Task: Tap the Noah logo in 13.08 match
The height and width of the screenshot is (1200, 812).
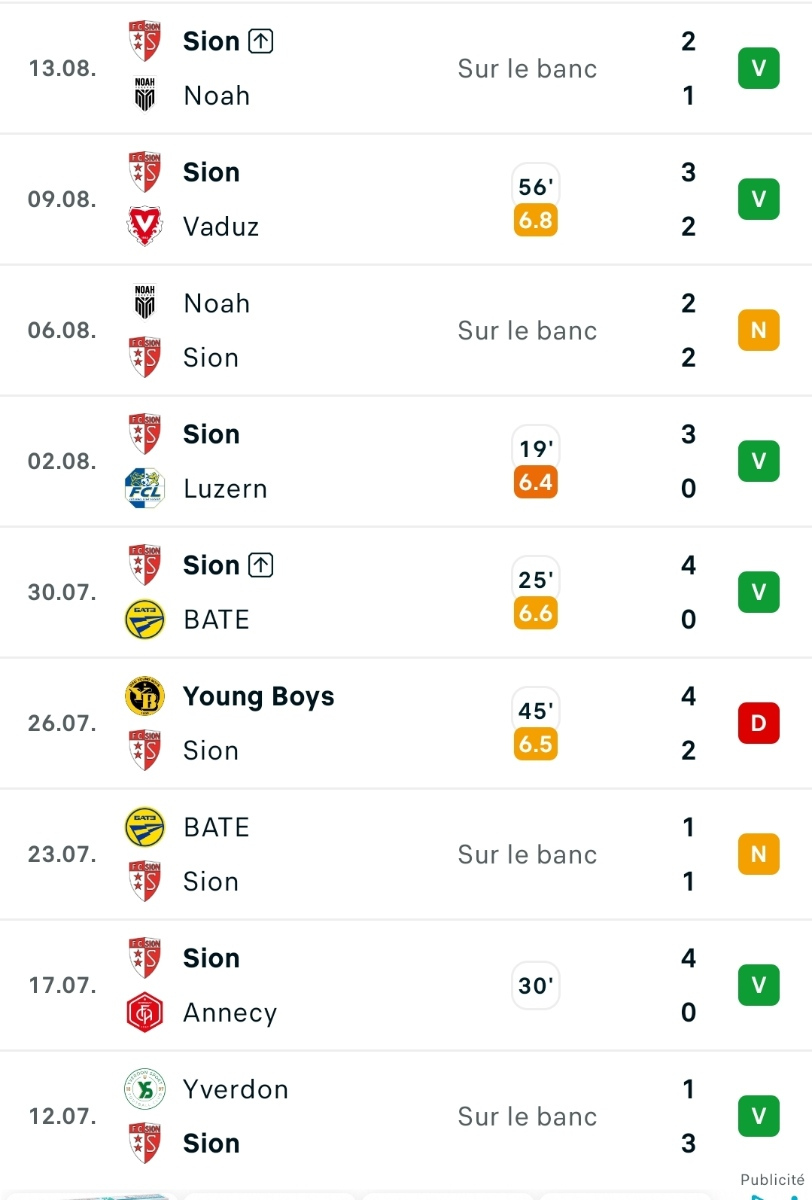Action: (145, 95)
